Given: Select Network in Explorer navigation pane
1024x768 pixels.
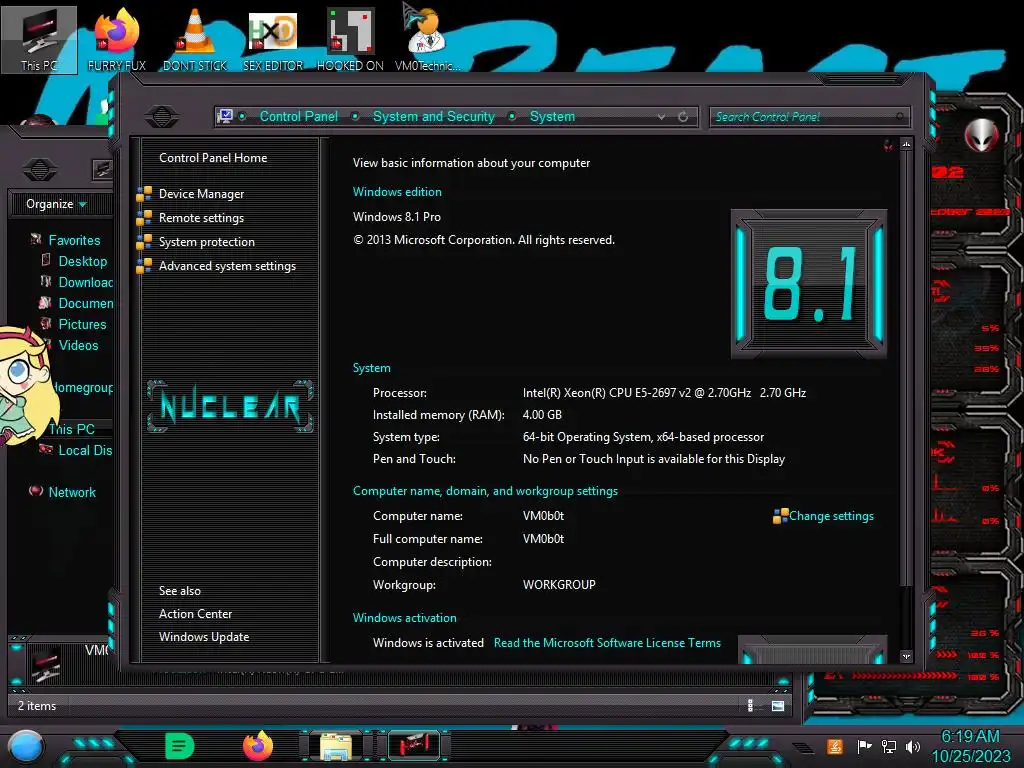Looking at the screenshot, I should (x=72, y=492).
